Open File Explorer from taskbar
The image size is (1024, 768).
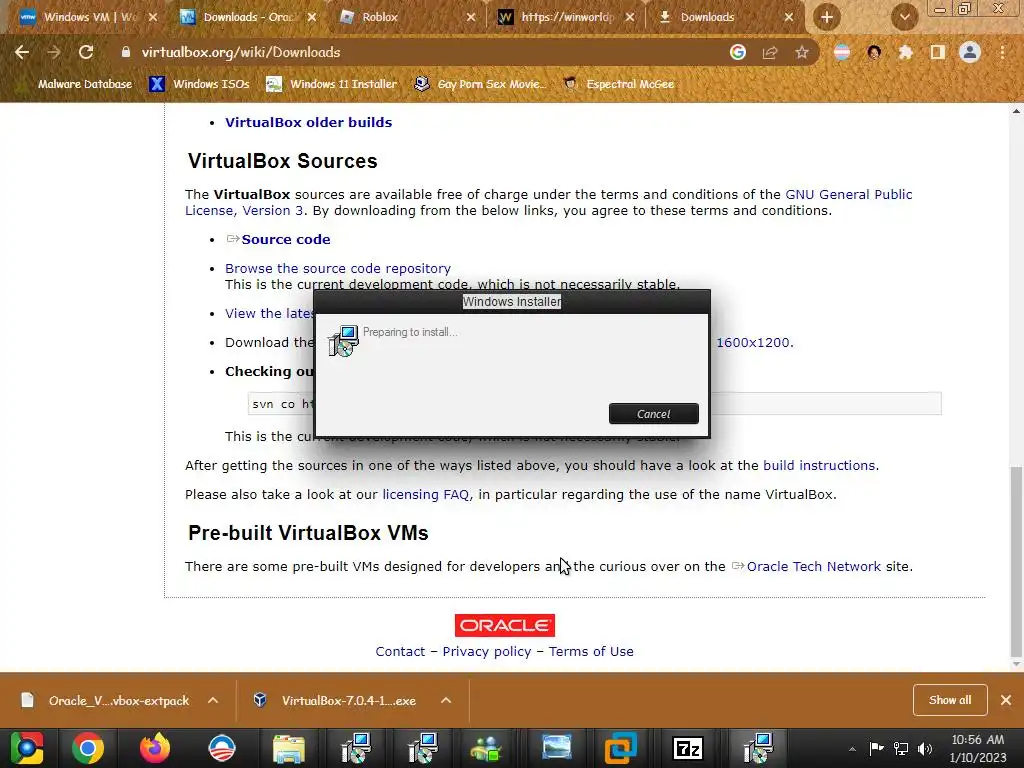click(288, 748)
